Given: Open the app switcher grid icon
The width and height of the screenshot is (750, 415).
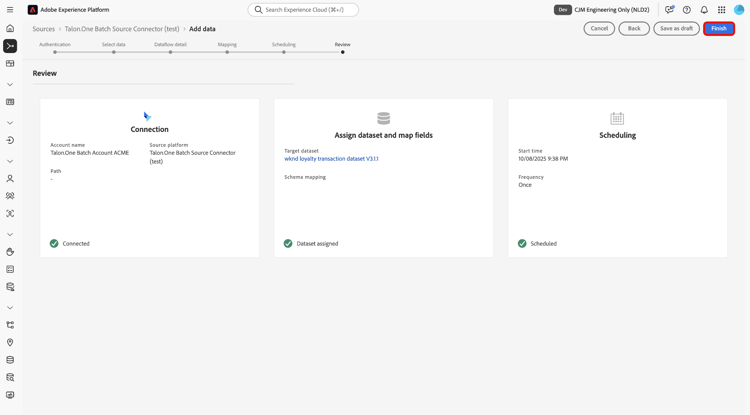Looking at the screenshot, I should pyautogui.click(x=722, y=10).
